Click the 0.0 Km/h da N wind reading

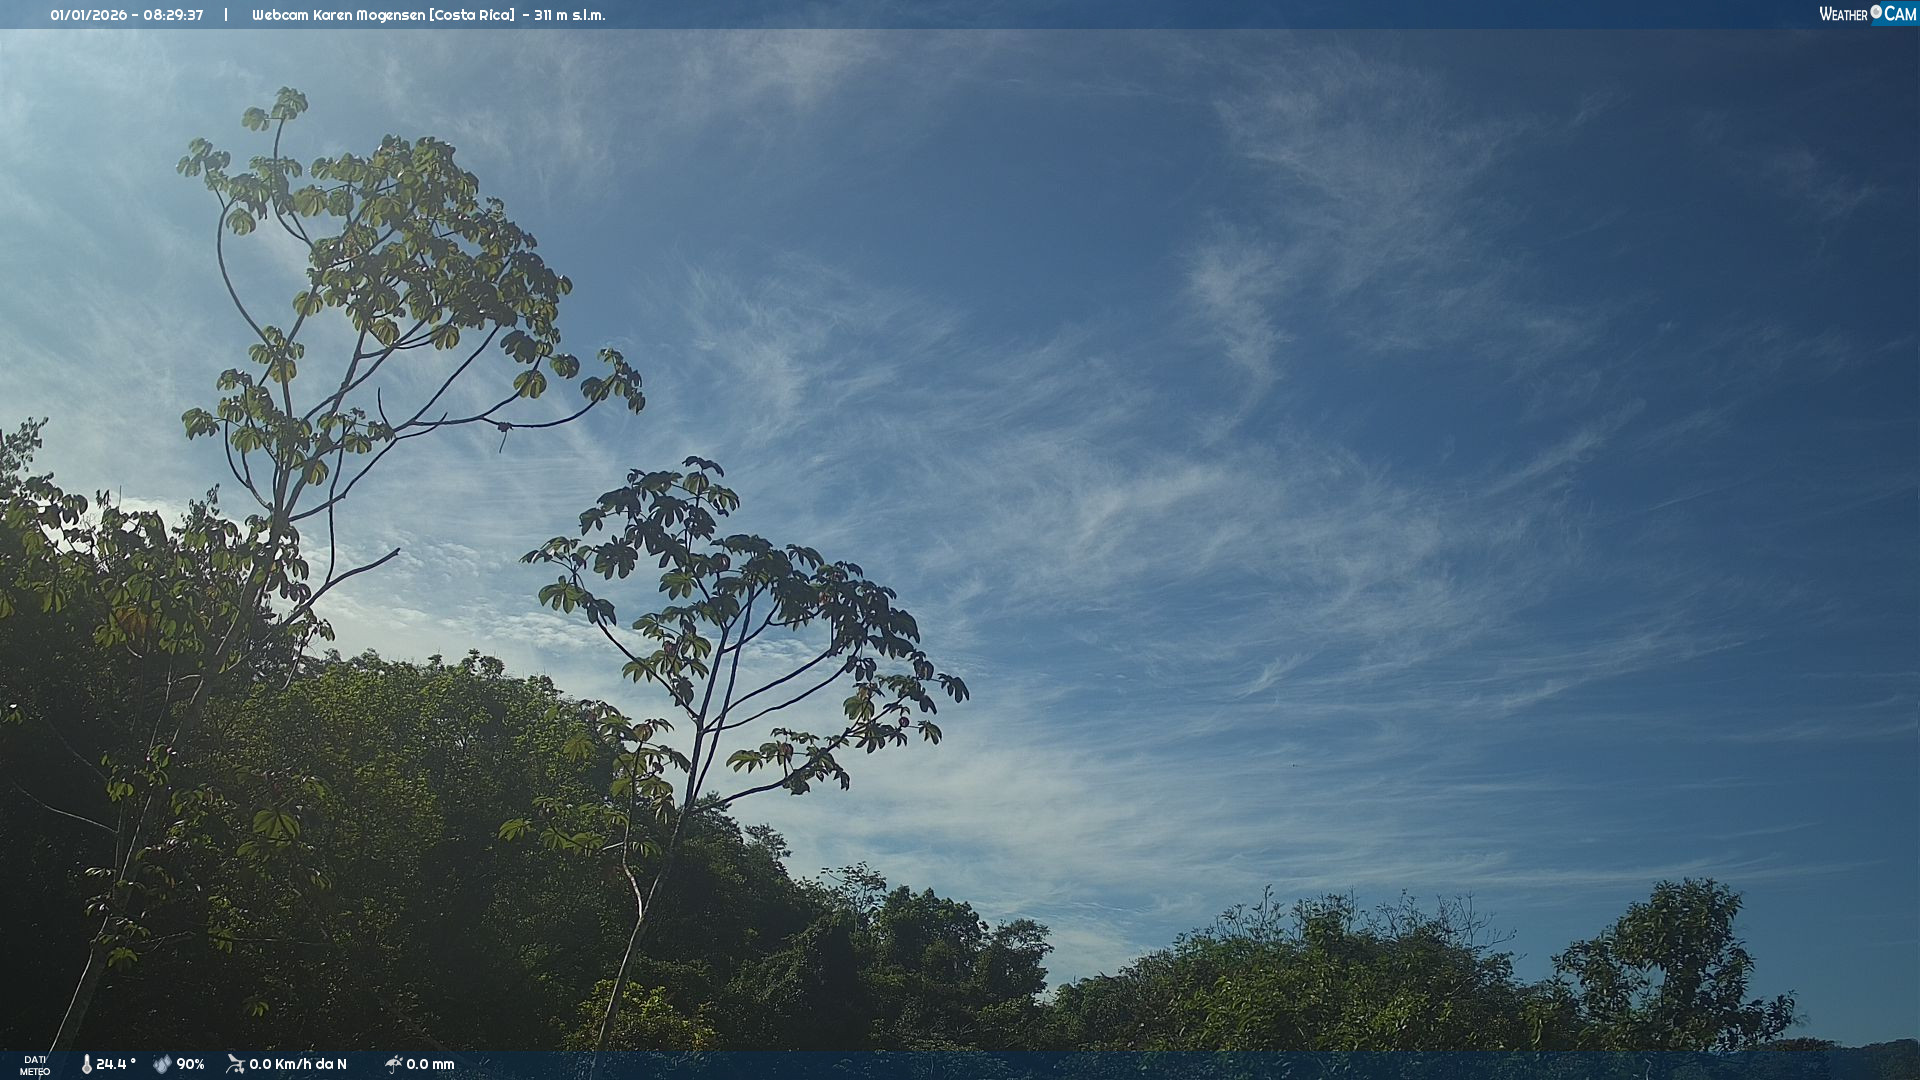click(x=298, y=1064)
